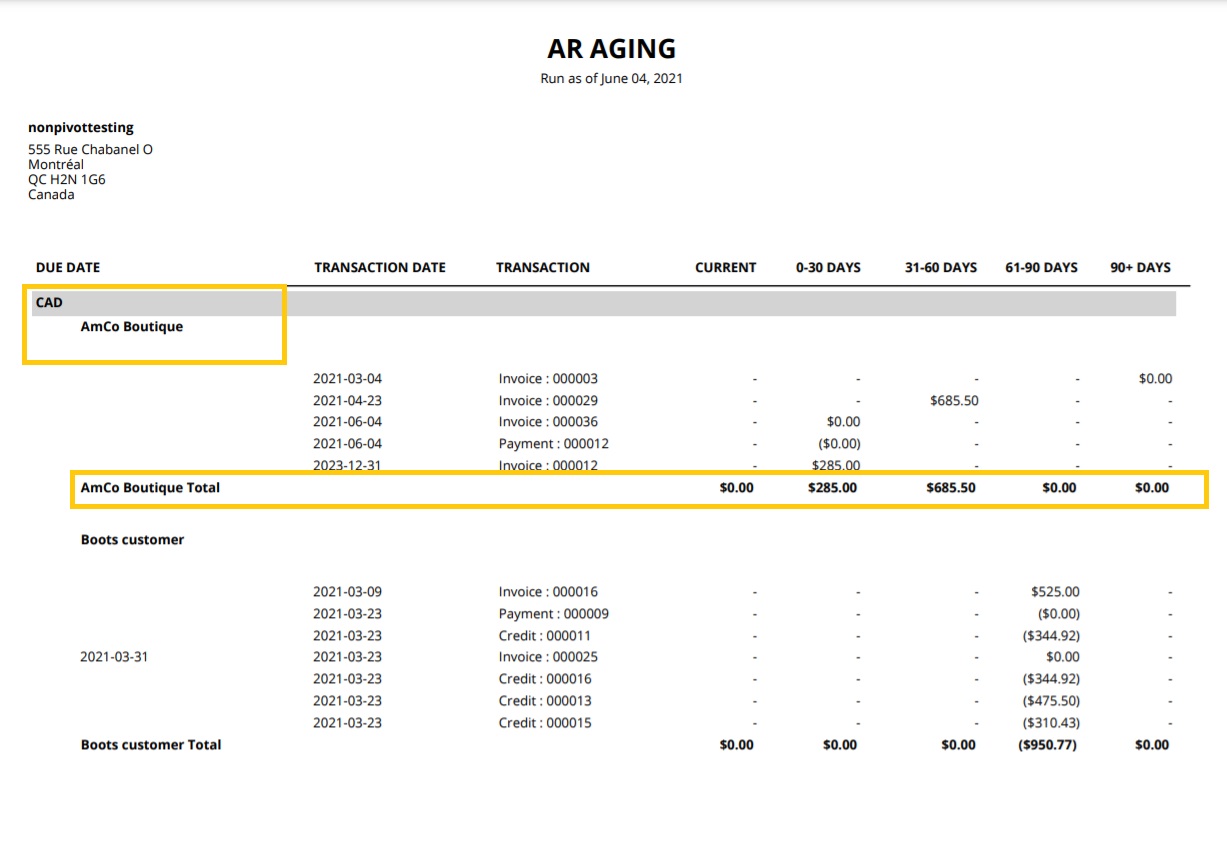This screenshot has height=850, width=1227.
Task: Select the $525.00 amount on Invoice 000016 row
Action: coord(1055,591)
